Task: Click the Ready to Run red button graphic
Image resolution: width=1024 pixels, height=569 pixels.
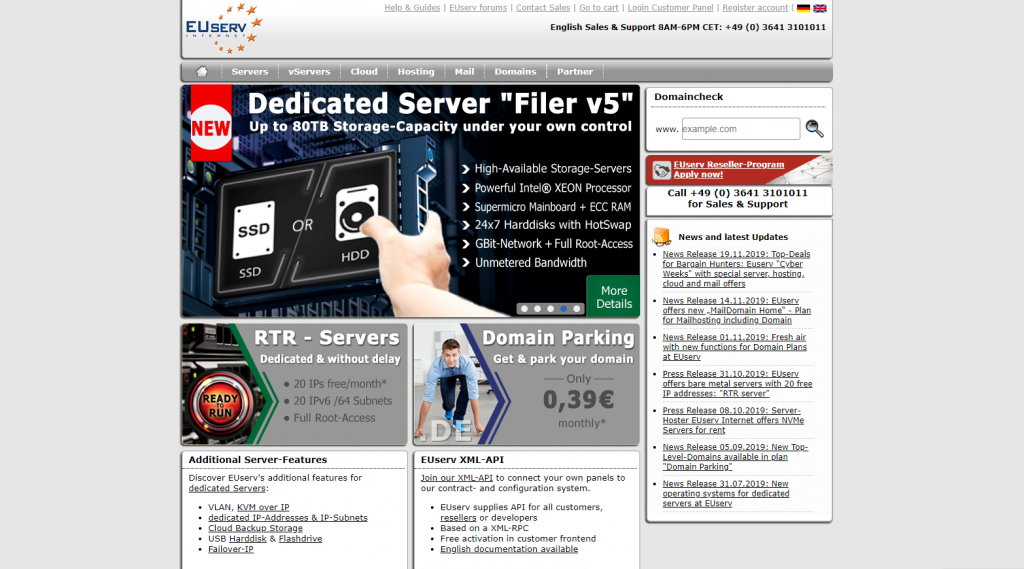Action: [x=220, y=405]
